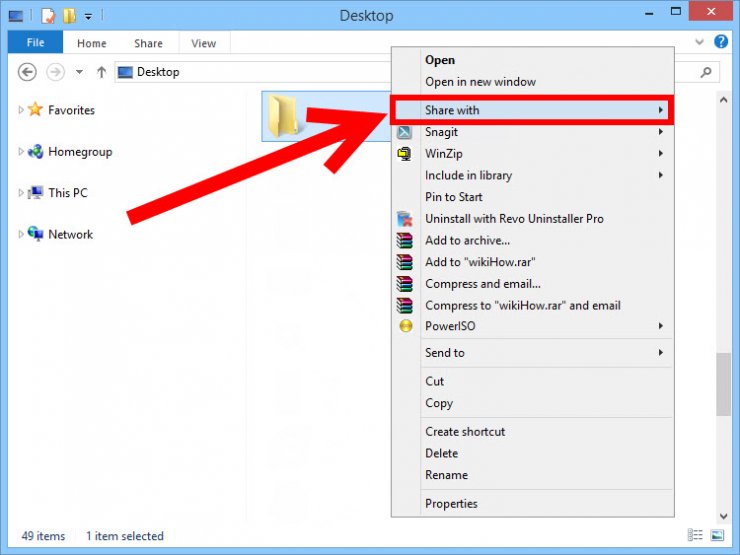Open the PowerISO submenu
Screen dimensions: 740x555
532,326
